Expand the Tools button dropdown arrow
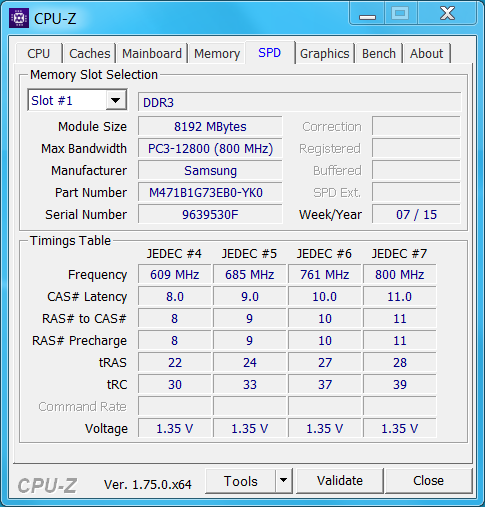 pos(284,481)
